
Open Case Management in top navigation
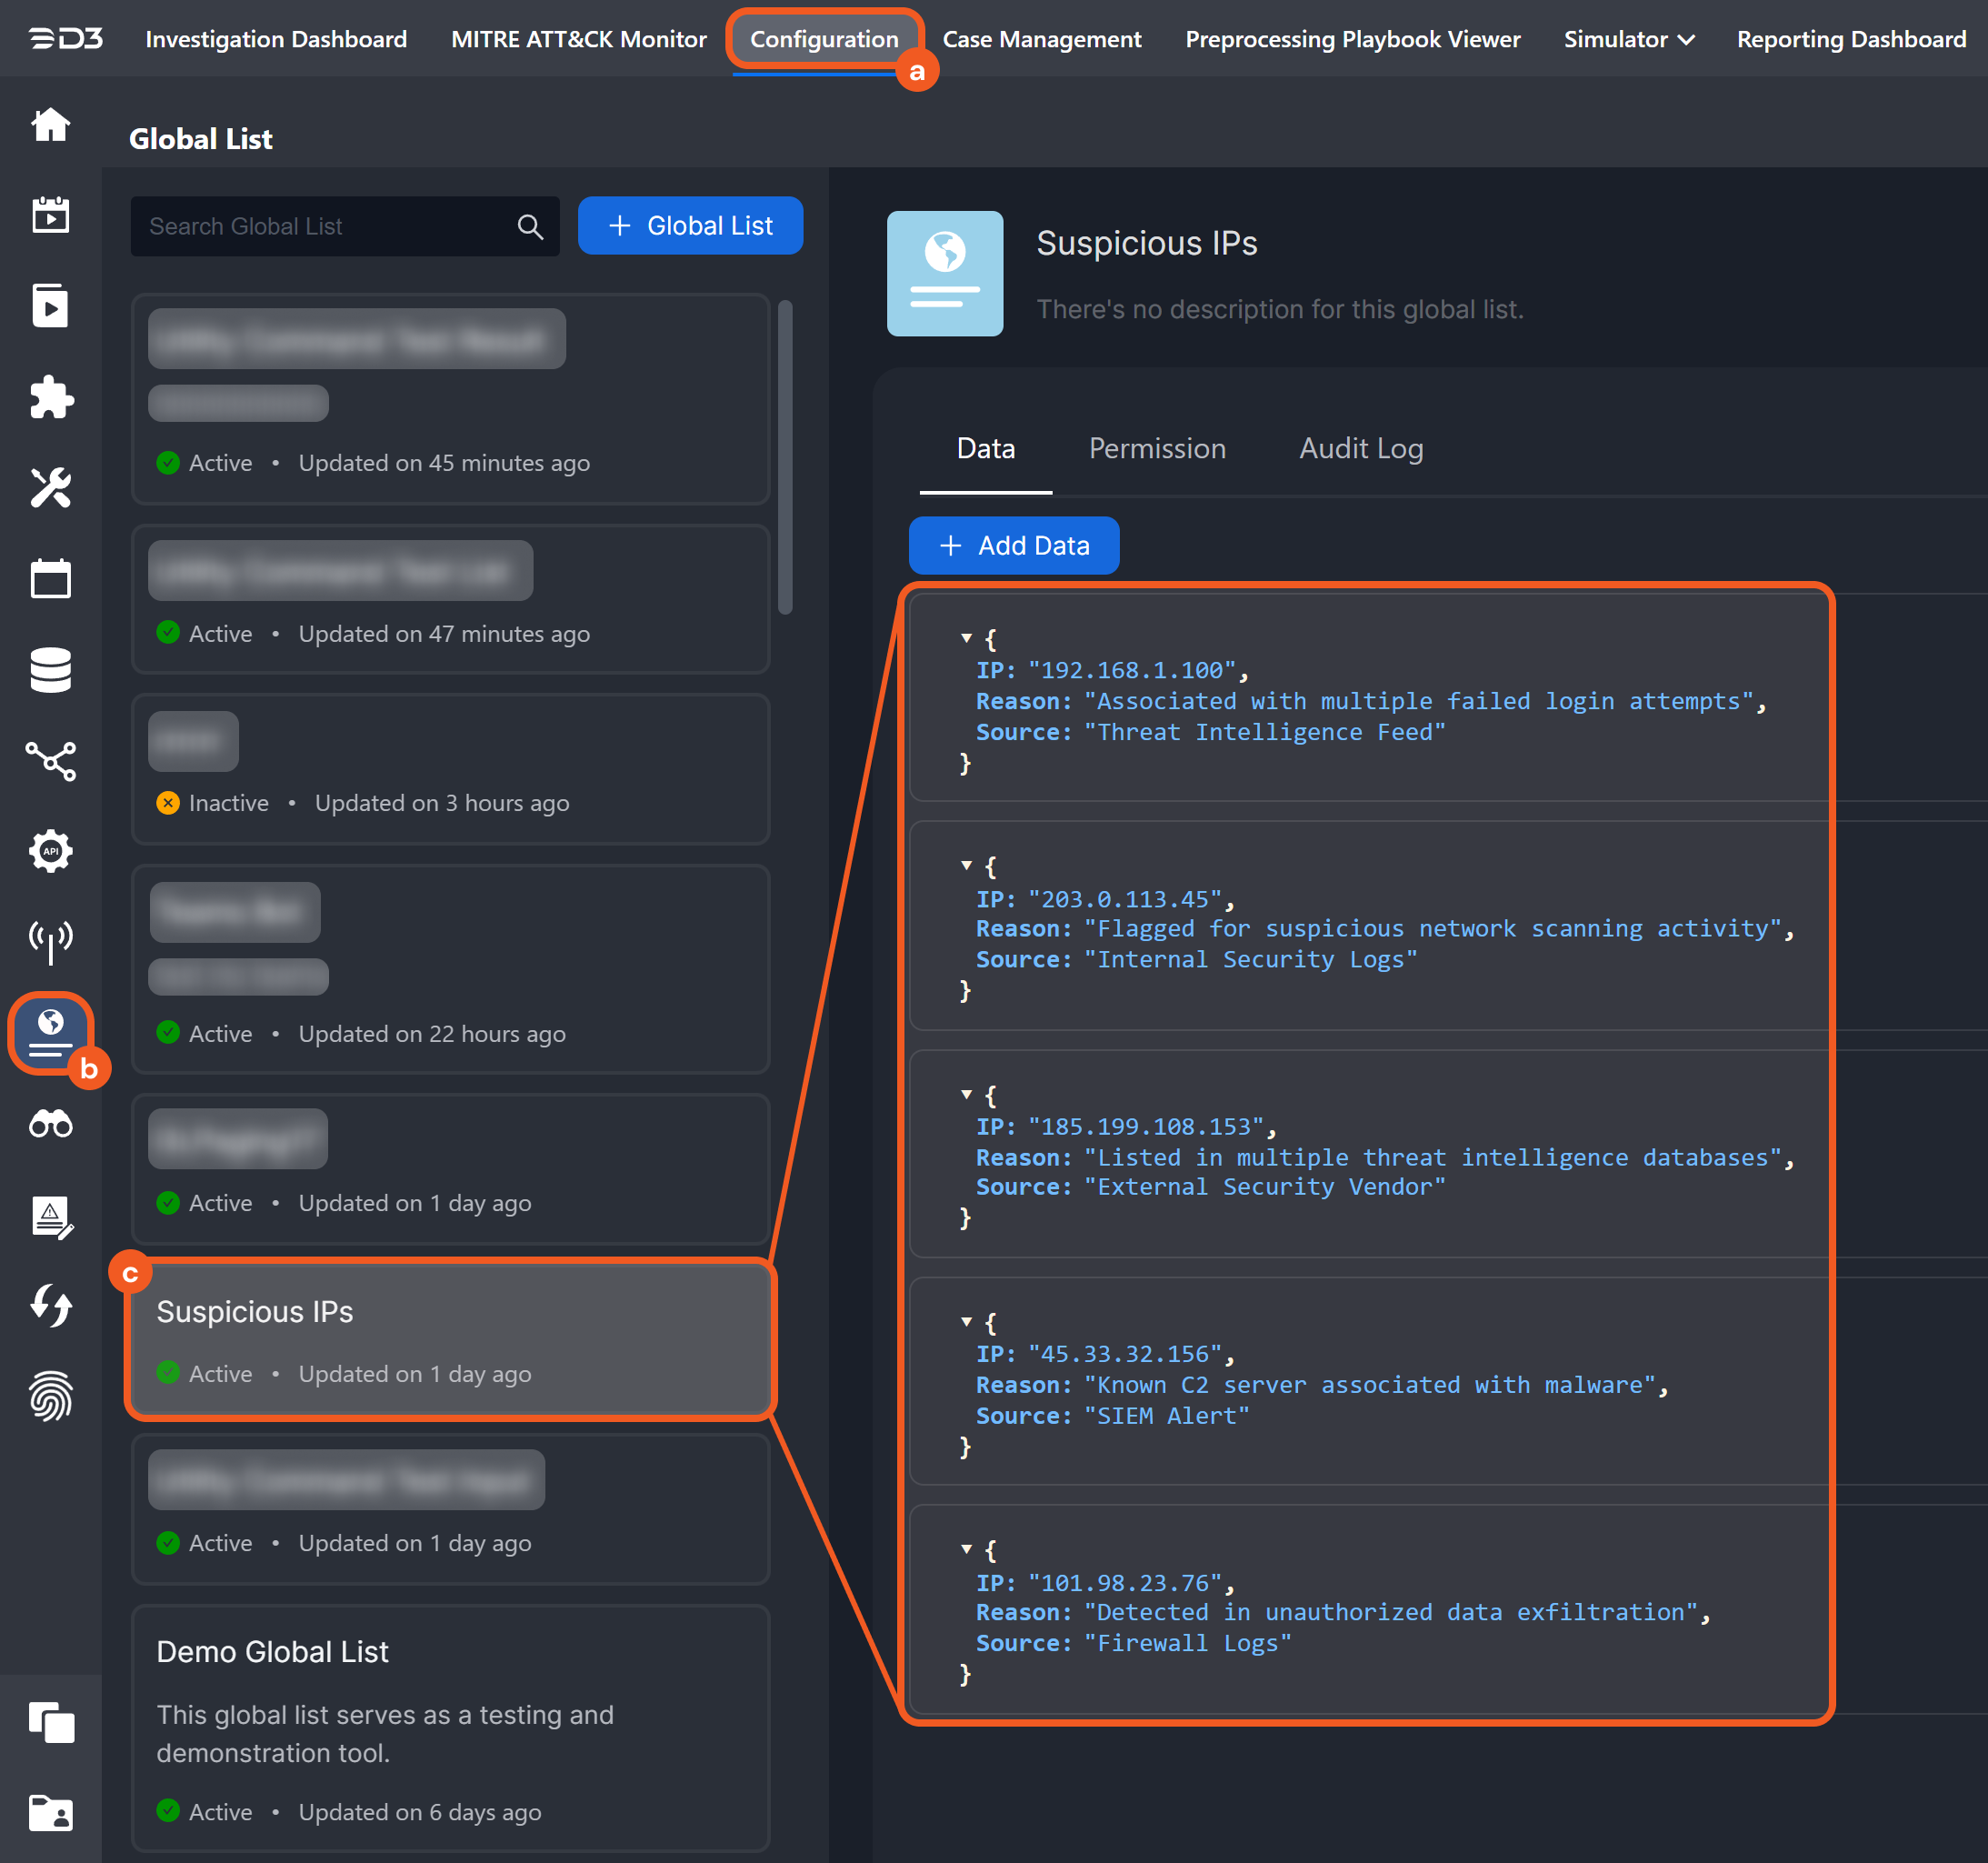pos(1041,39)
